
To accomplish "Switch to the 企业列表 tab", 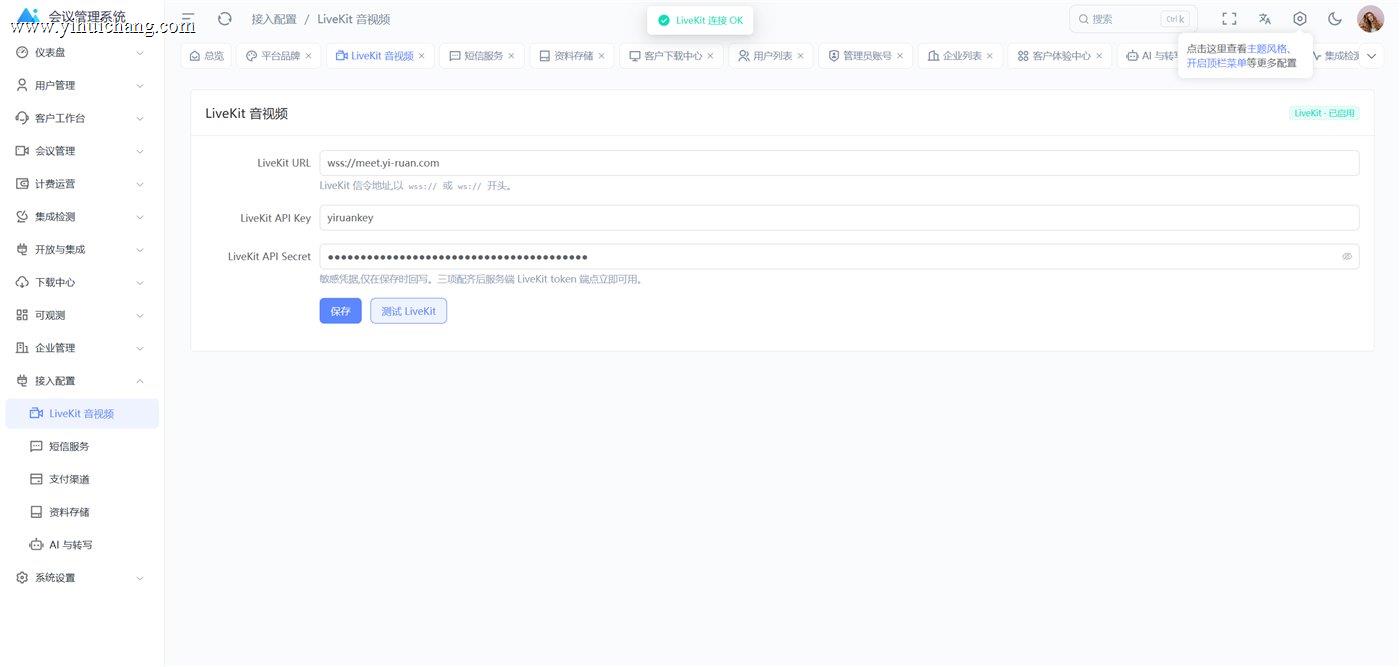I will (x=962, y=56).
